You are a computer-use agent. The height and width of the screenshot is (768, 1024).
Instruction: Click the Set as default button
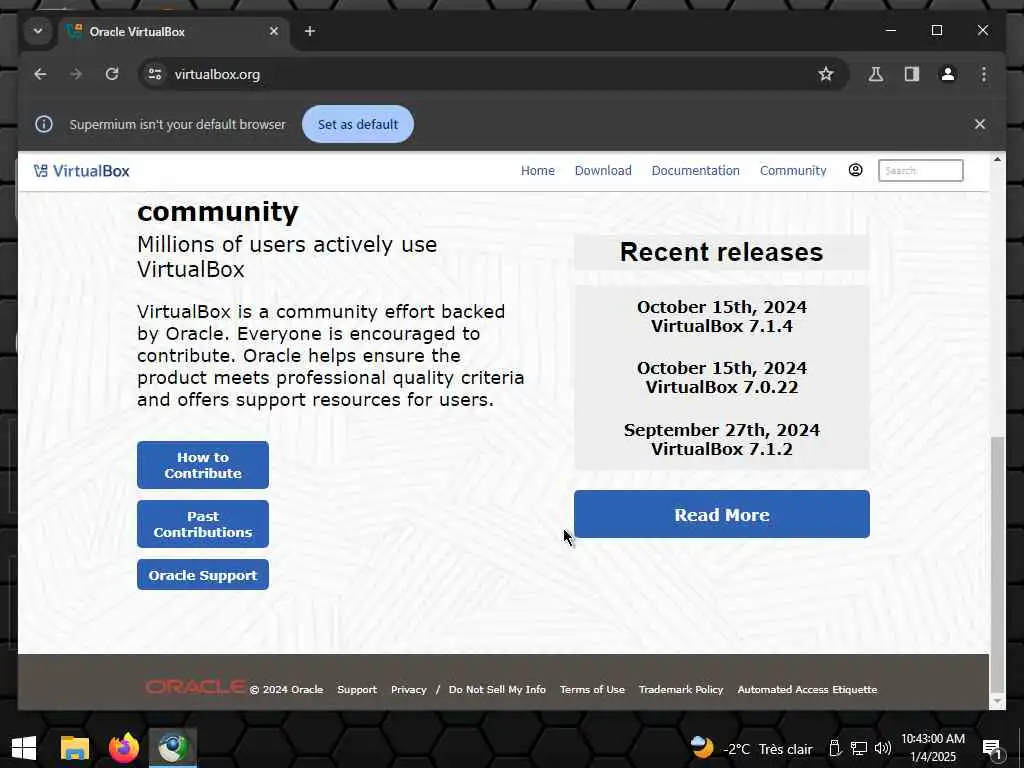358,124
